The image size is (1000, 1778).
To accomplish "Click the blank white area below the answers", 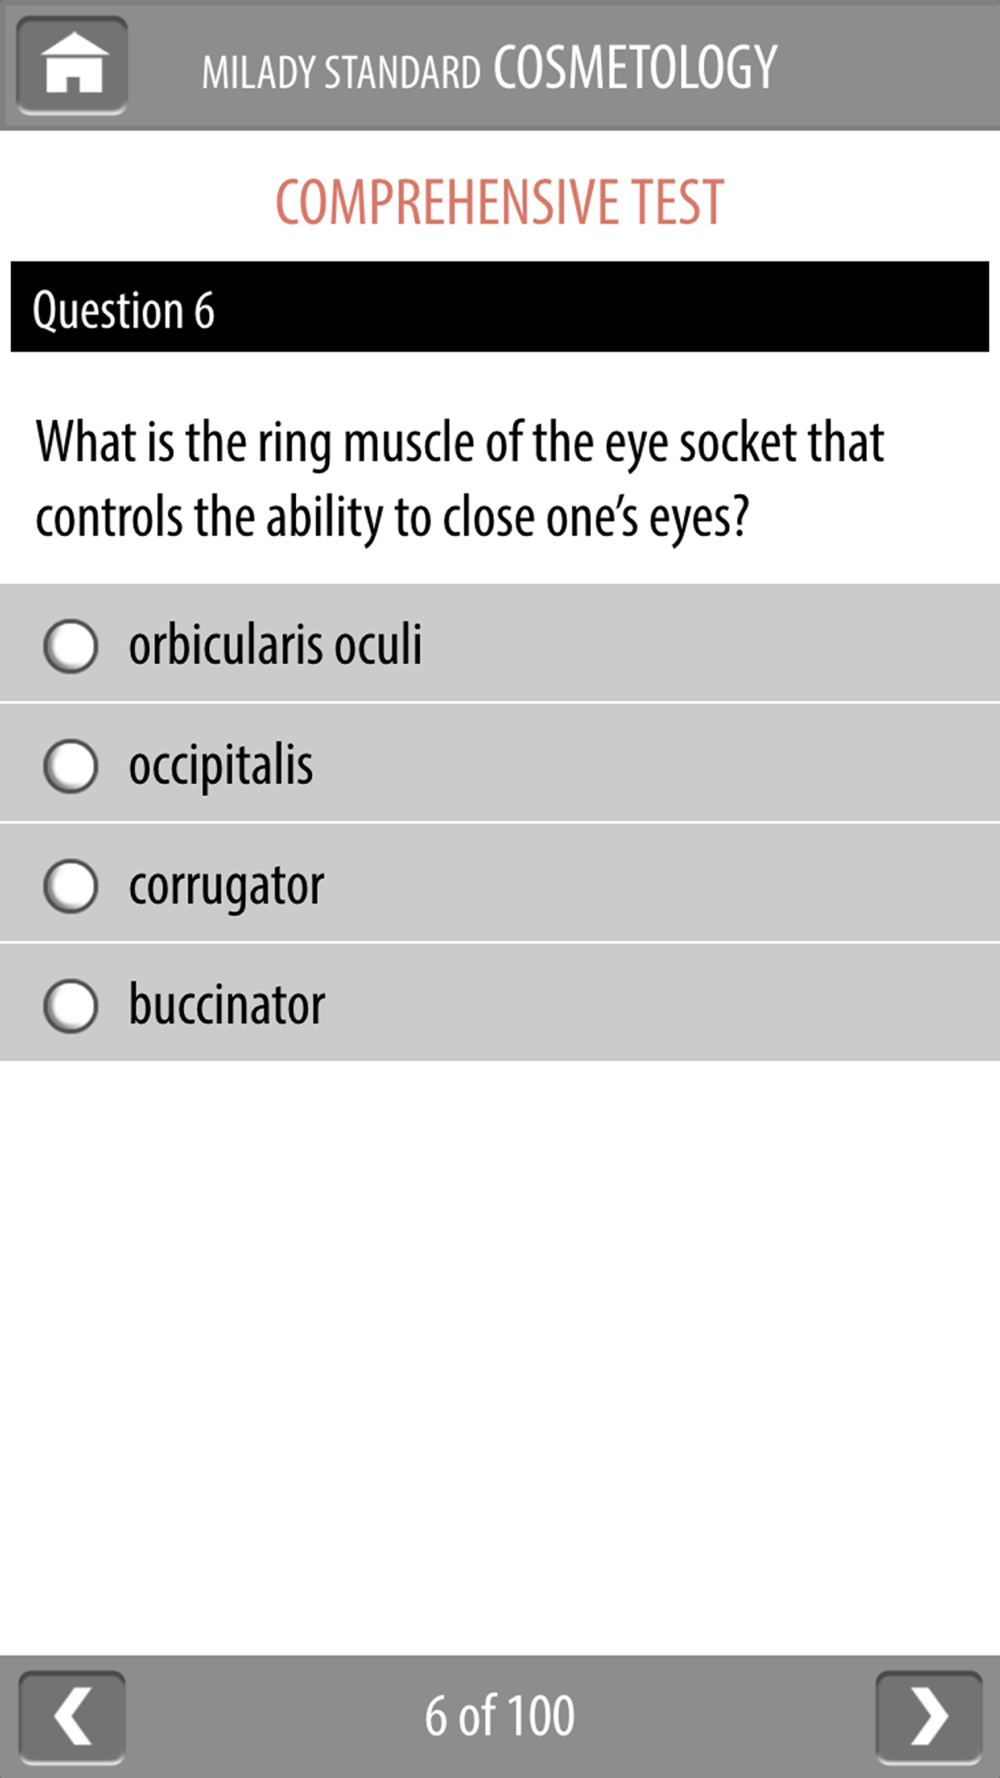I will coord(499,1350).
